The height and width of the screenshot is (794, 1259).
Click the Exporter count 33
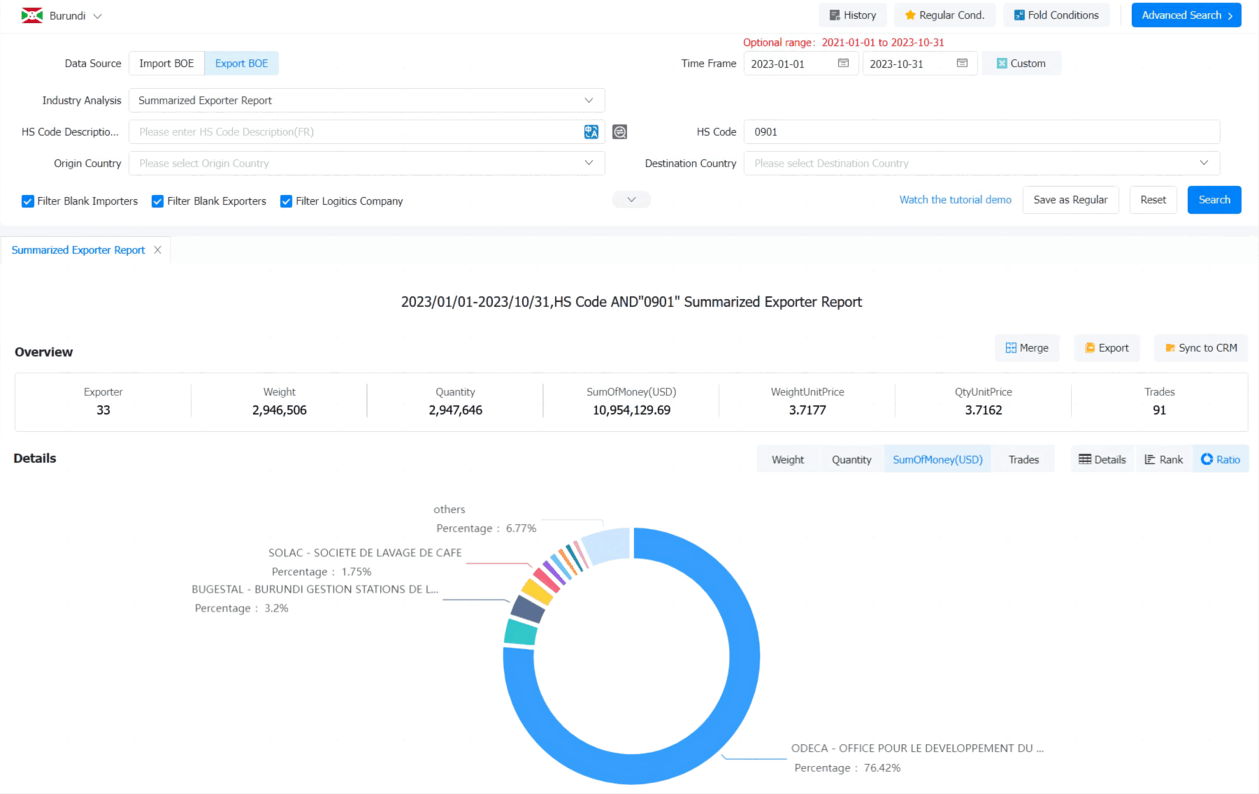tap(103, 410)
